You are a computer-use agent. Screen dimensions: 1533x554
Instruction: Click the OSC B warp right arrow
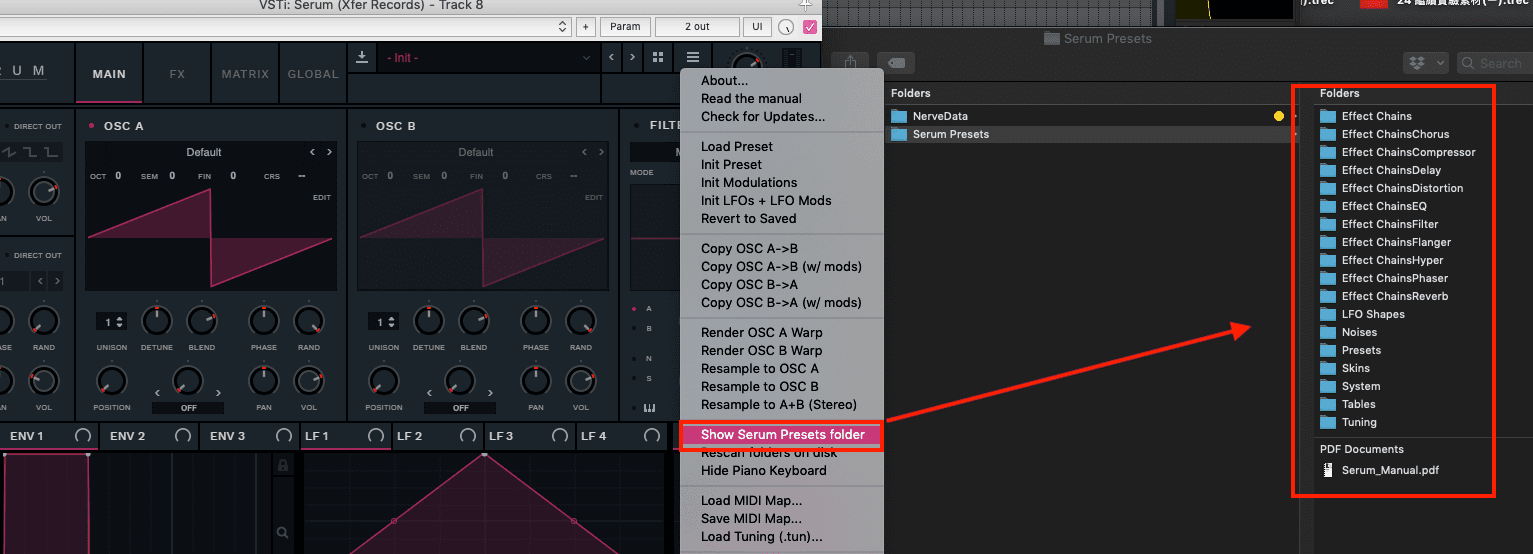click(490, 393)
